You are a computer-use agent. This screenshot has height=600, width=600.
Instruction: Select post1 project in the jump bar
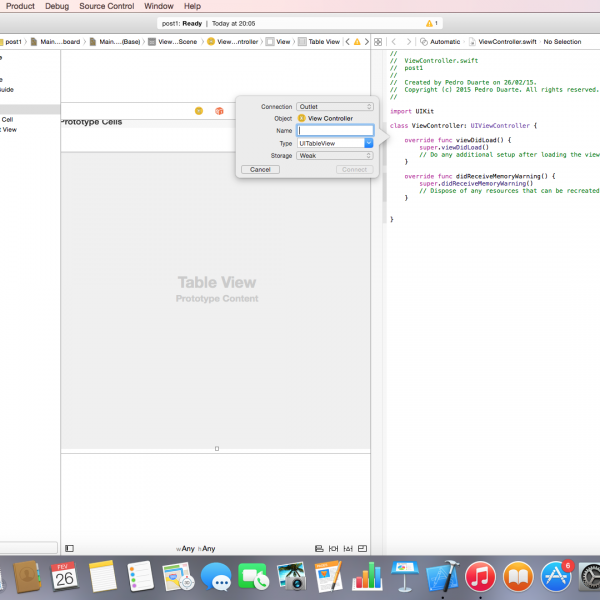[x=11, y=42]
